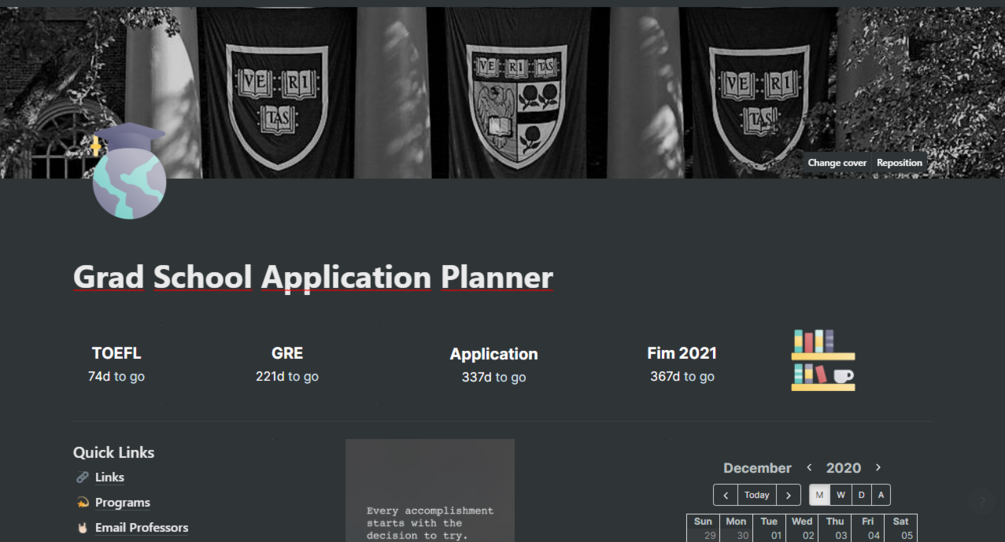Switch calendar to Agenda (A) view

tap(881, 495)
